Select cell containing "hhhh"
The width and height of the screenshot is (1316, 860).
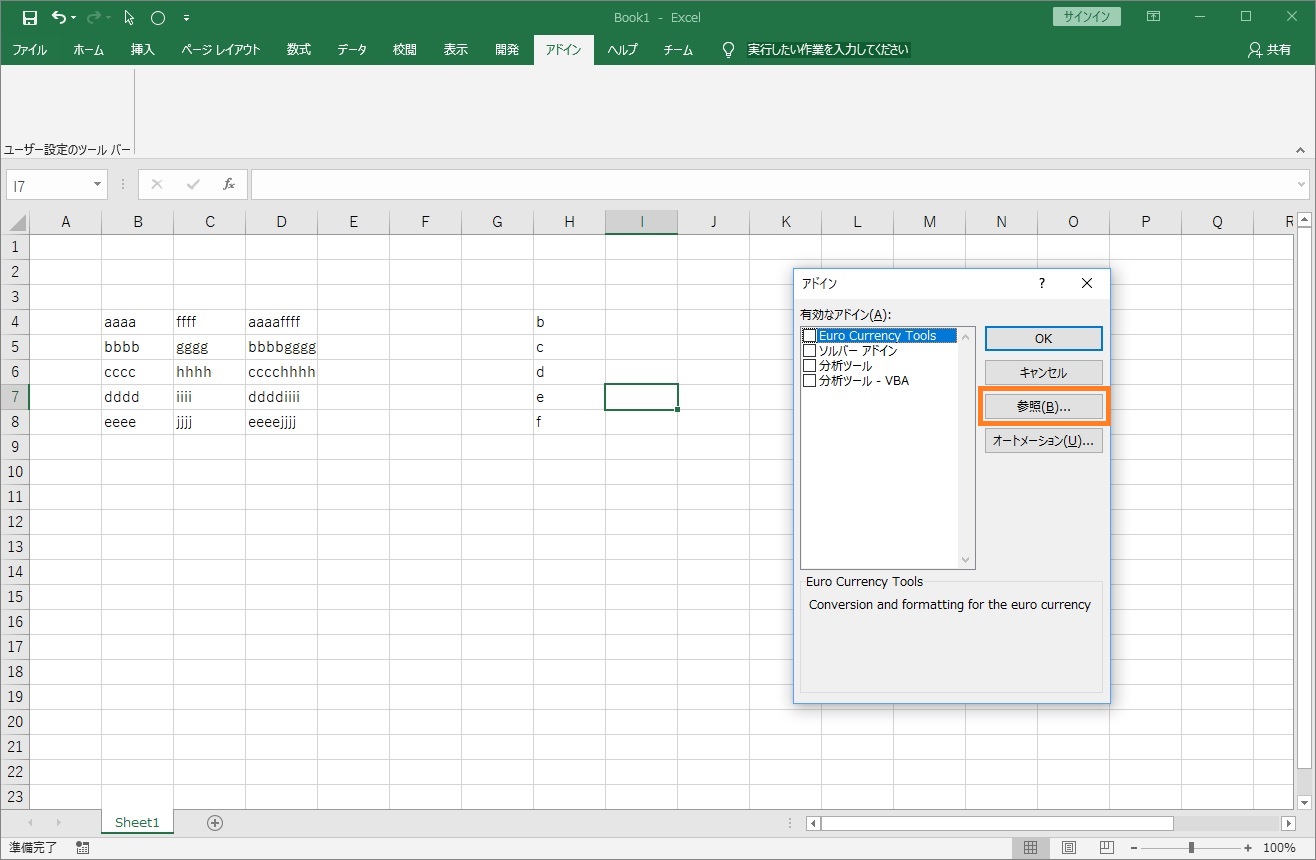tap(210, 372)
